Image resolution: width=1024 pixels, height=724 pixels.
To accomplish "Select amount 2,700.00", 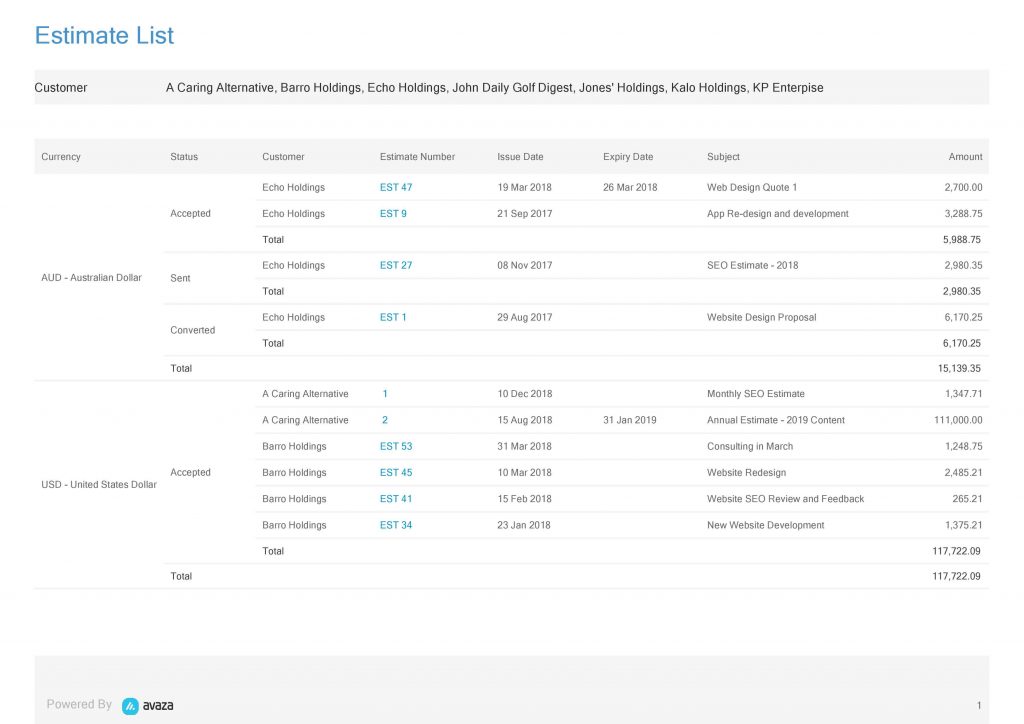I will point(963,187).
